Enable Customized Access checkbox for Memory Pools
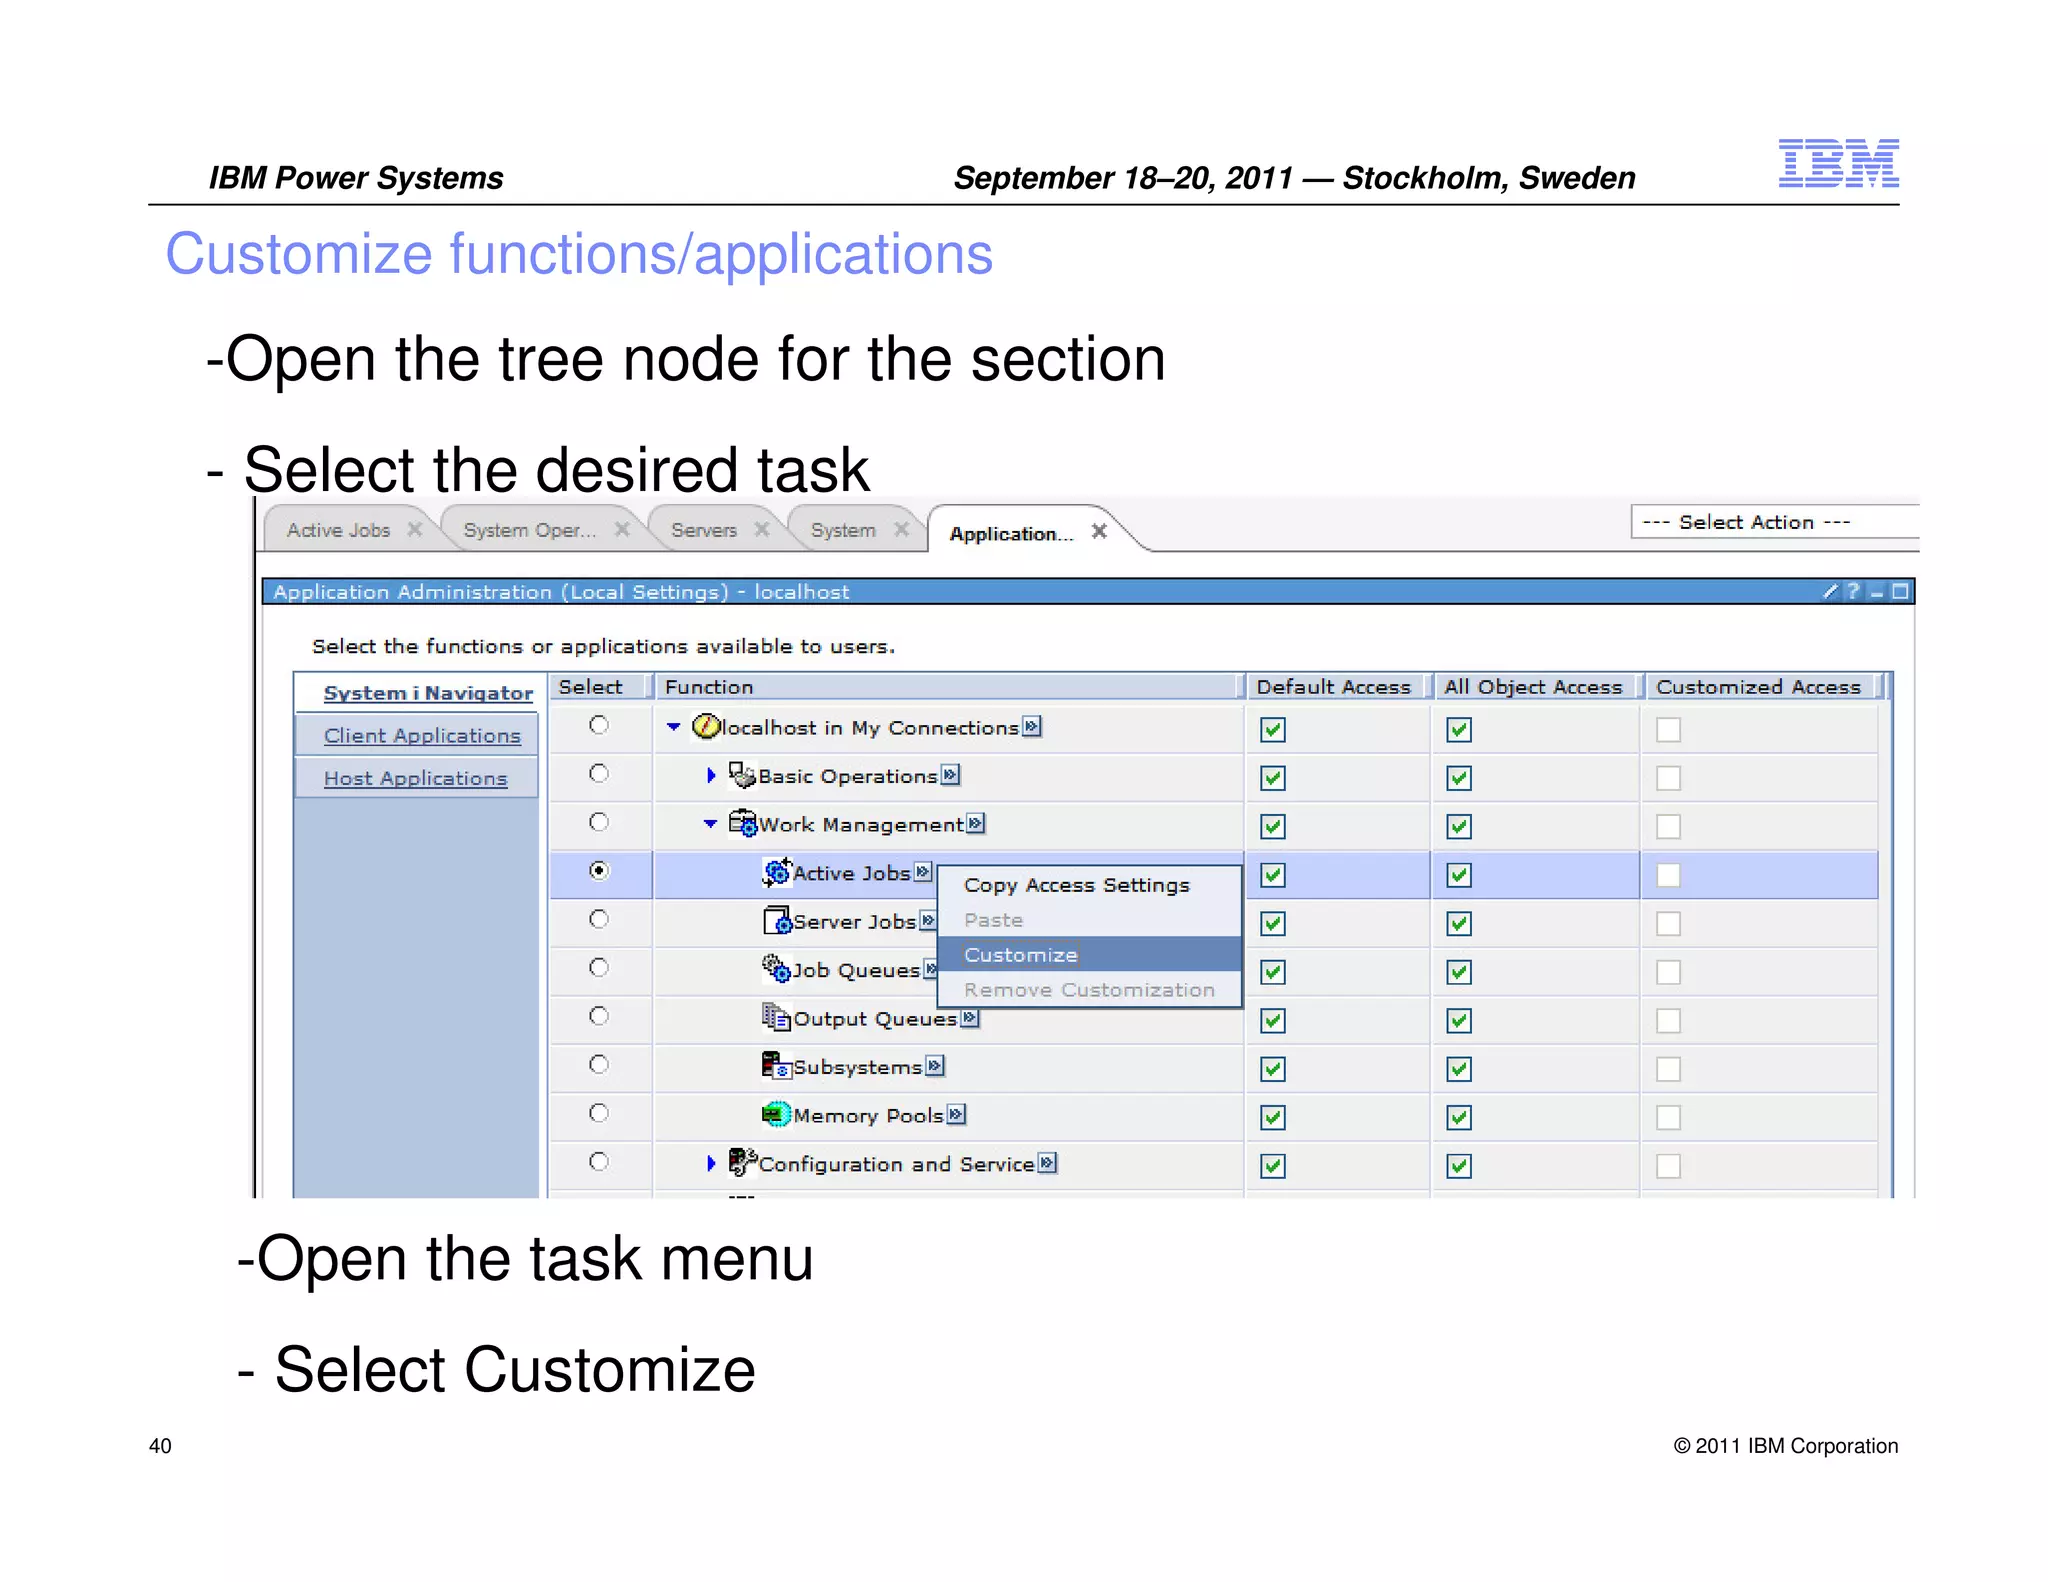2048x1582 pixels. click(1668, 1117)
